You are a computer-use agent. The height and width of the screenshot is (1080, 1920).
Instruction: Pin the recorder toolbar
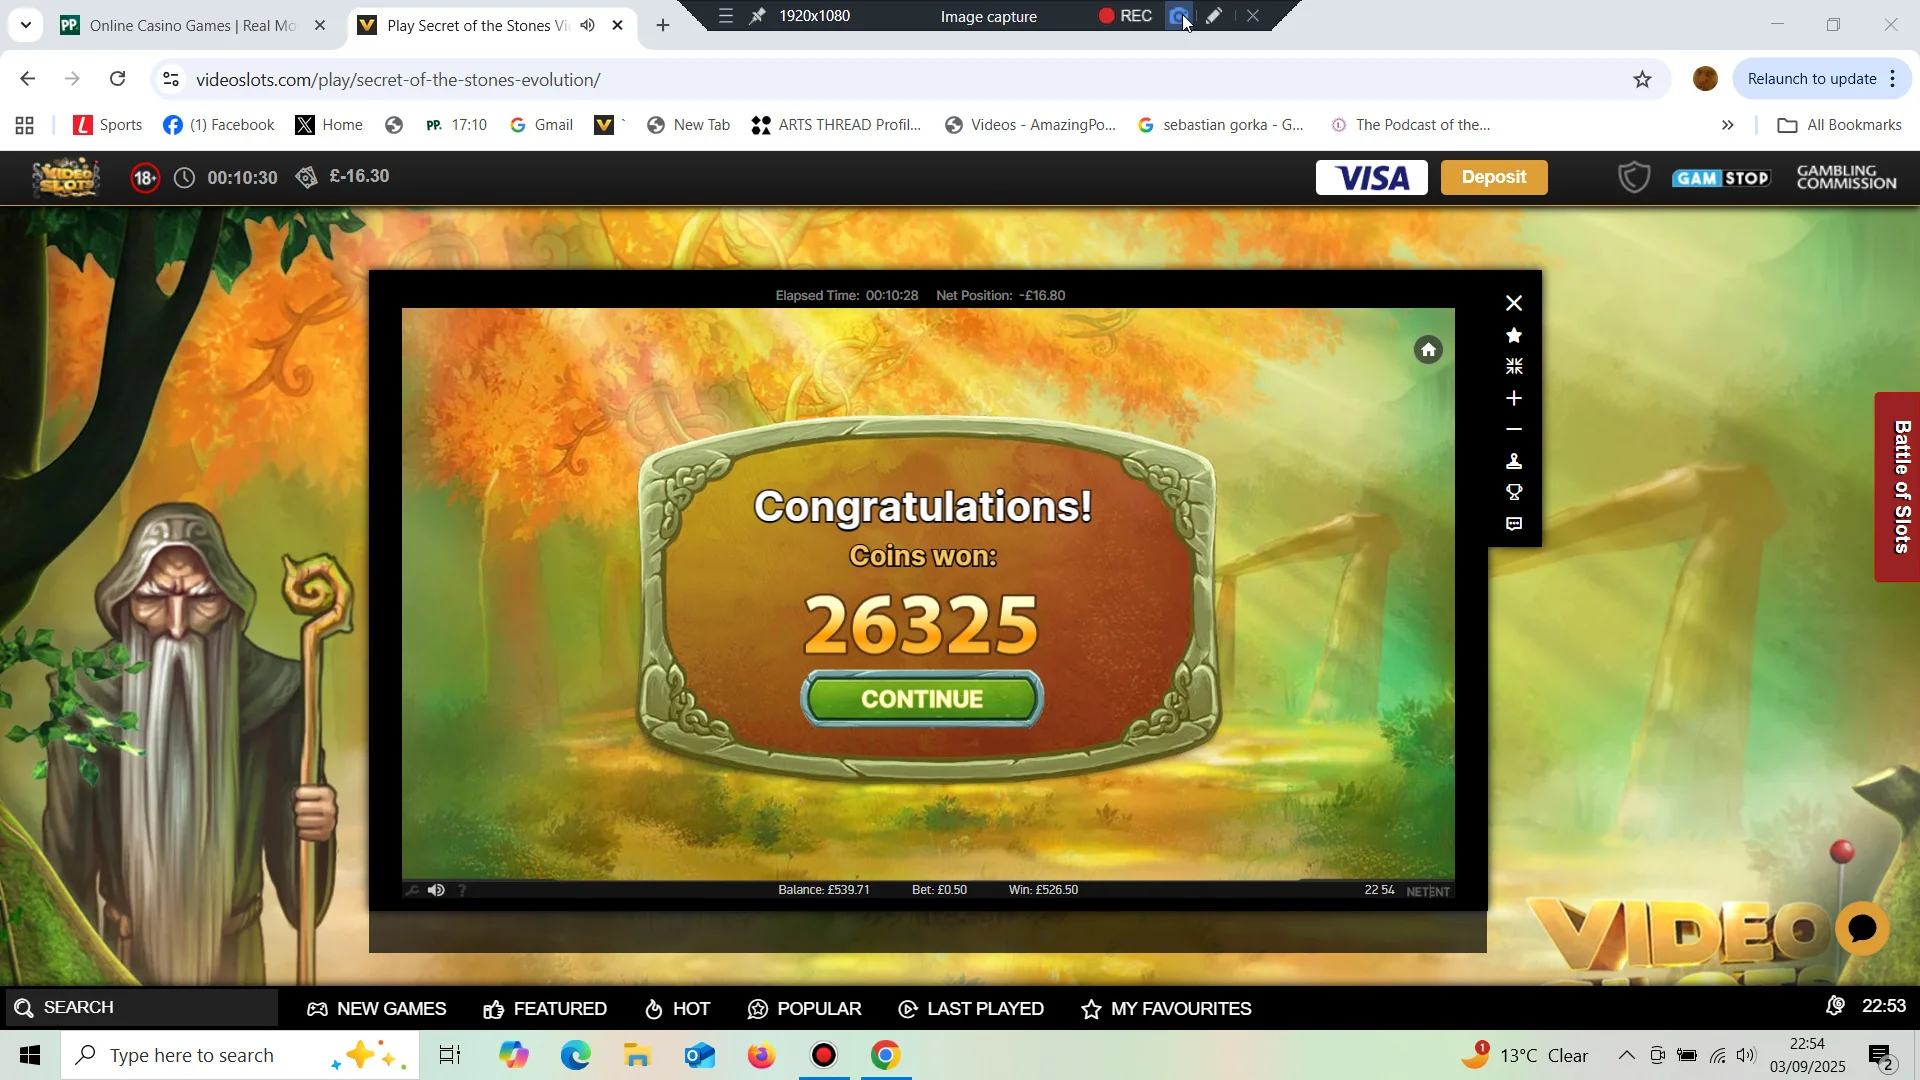(758, 16)
